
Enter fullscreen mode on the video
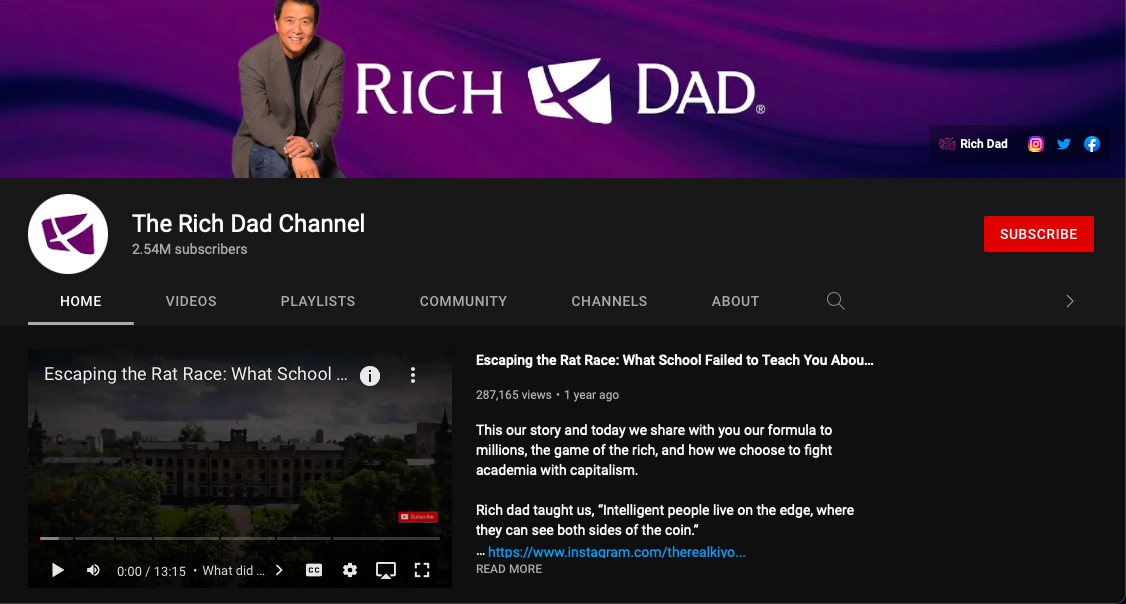coord(422,570)
